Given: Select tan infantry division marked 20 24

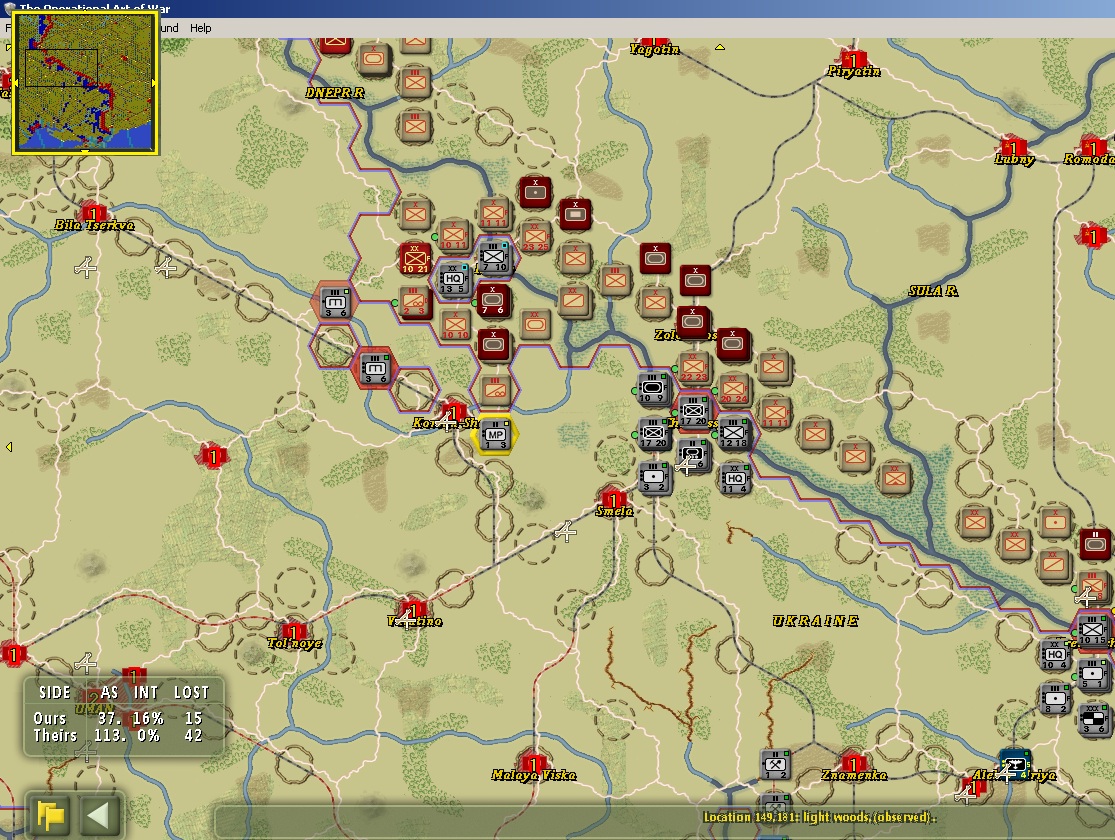Looking at the screenshot, I should point(734,389).
